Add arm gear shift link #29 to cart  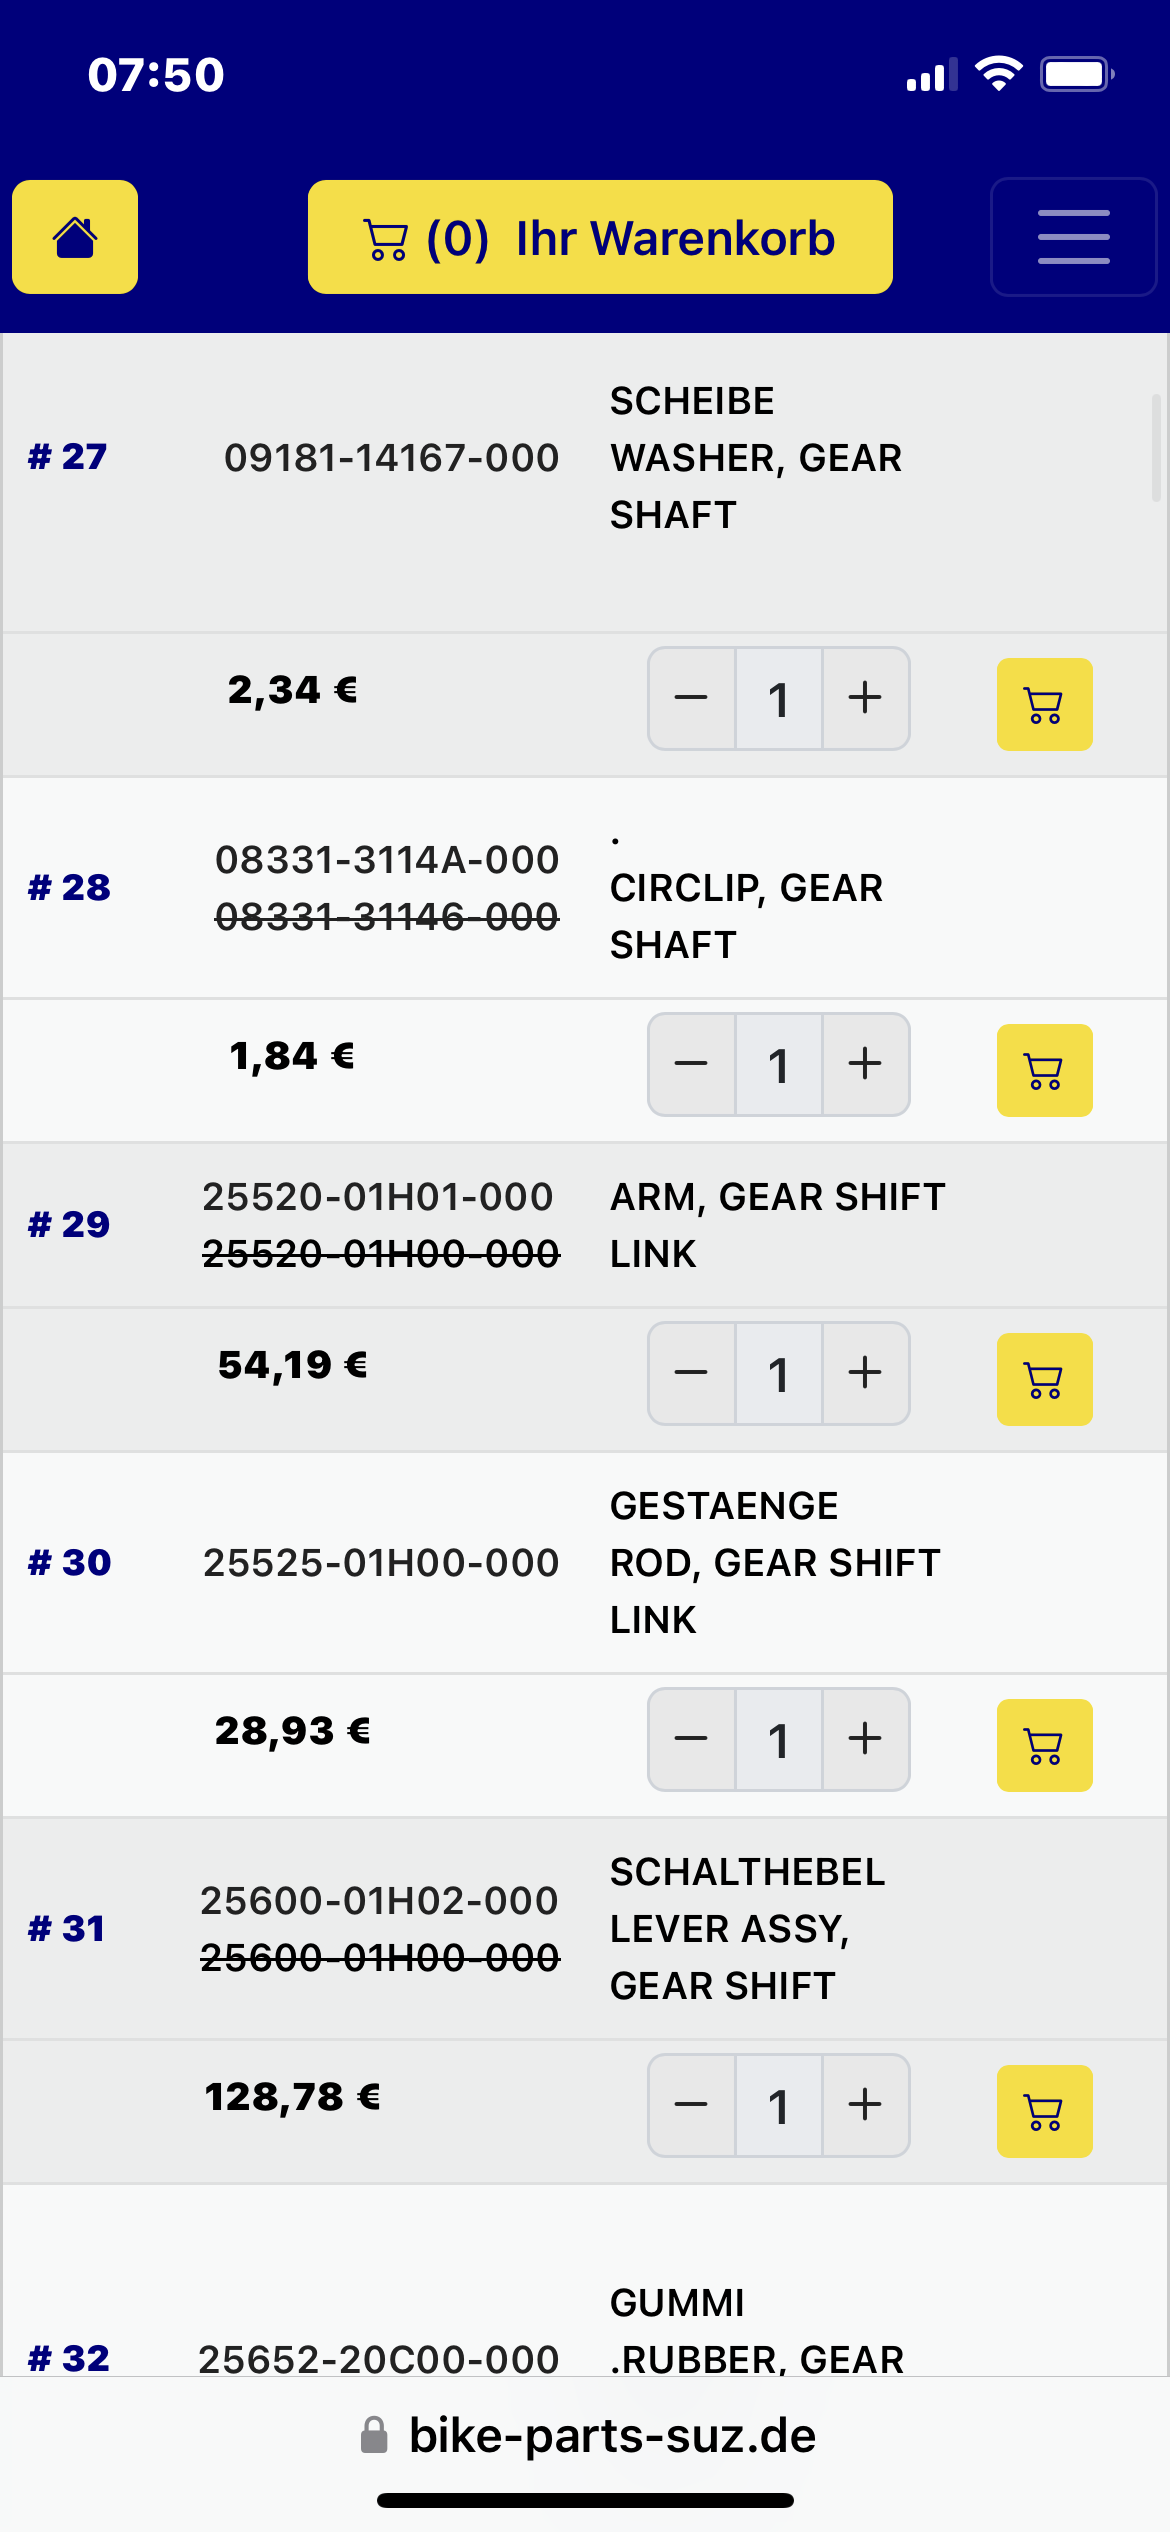1044,1379
